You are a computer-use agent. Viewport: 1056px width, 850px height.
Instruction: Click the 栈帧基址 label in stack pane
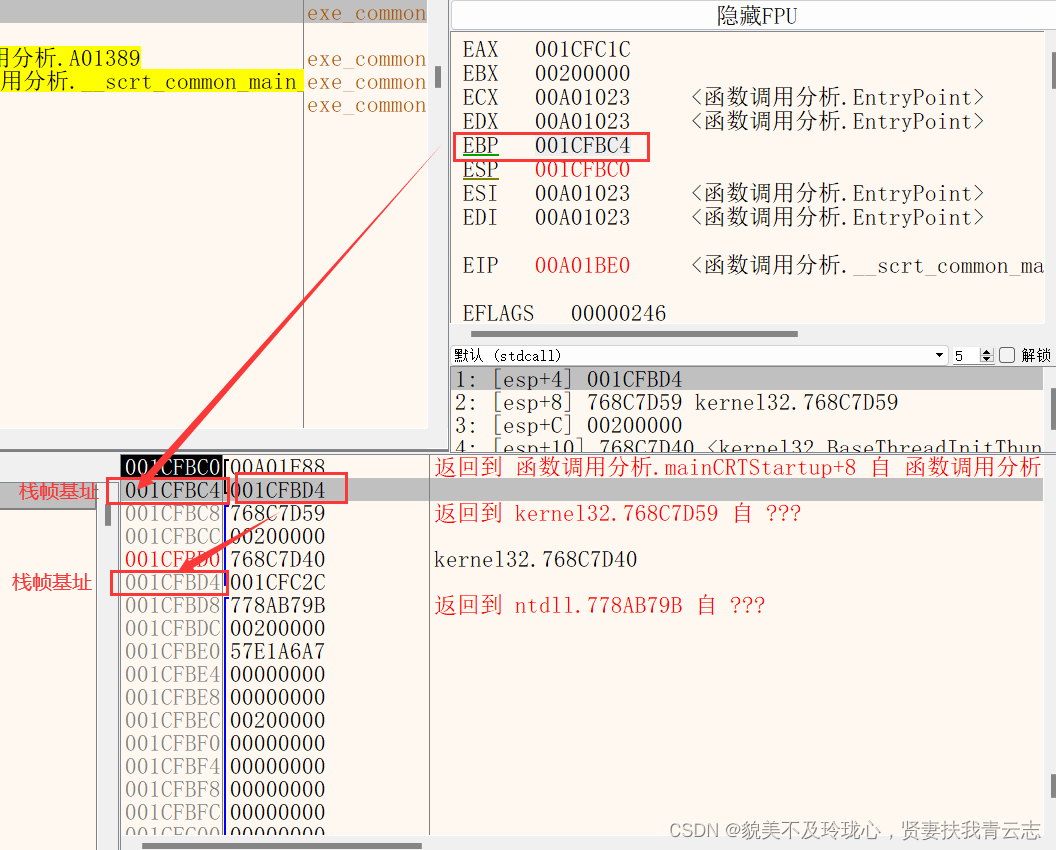tap(51, 582)
